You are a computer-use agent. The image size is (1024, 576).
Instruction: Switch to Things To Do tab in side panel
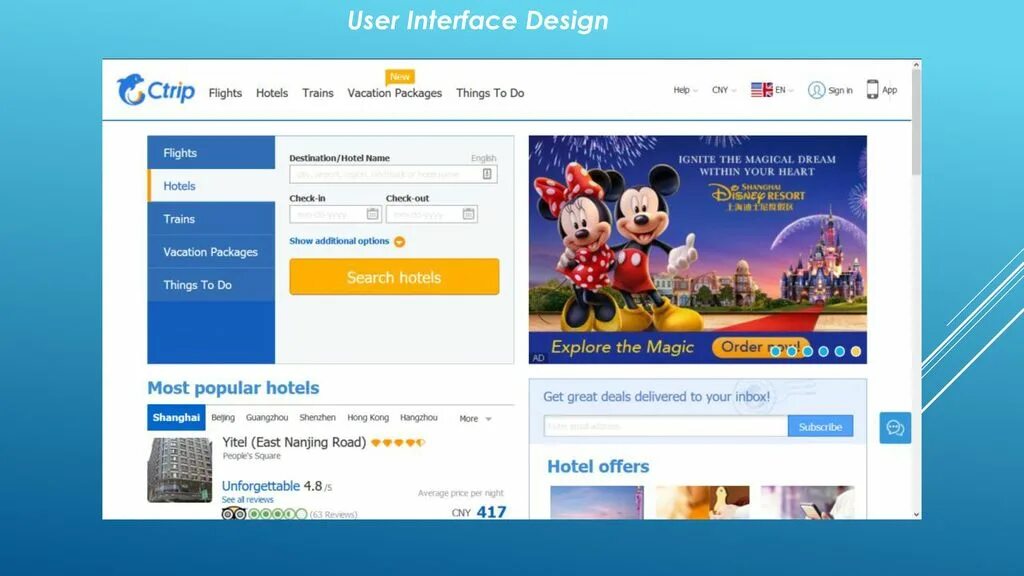[x=211, y=285]
